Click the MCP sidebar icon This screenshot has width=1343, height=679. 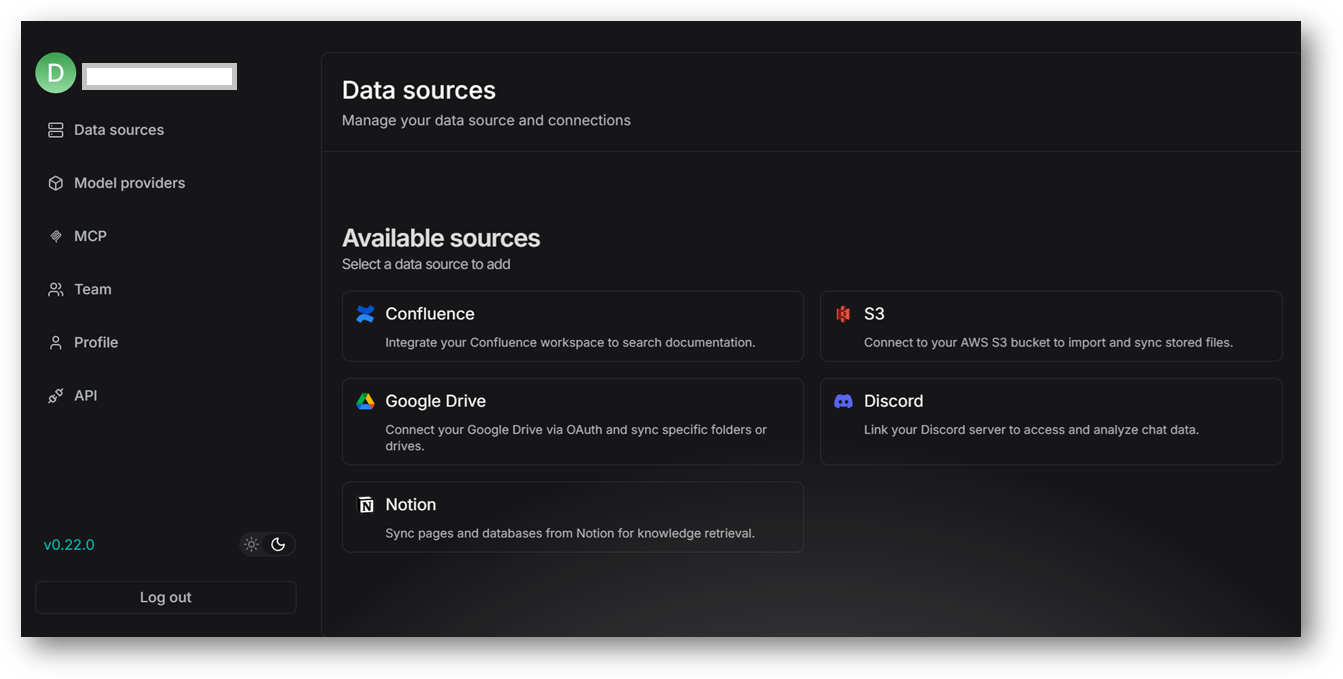tap(55, 235)
